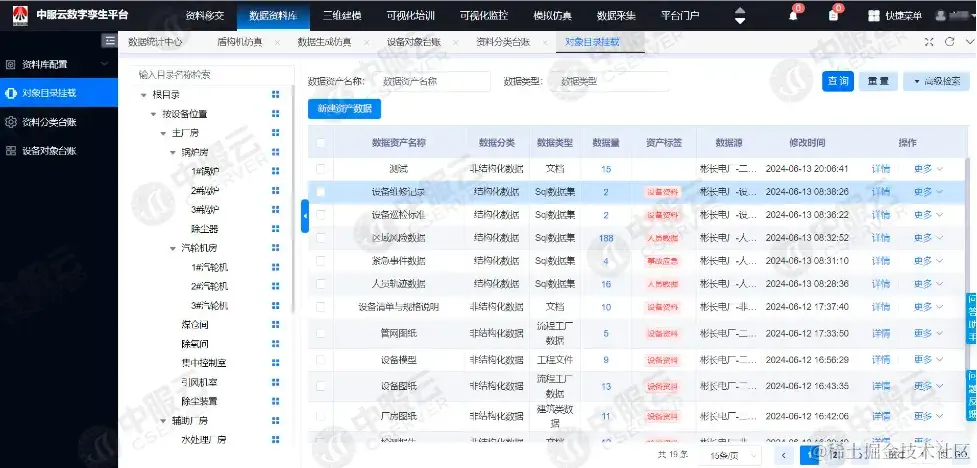Viewport: 977px width, 468px height.
Task: Collapse the 辅助厂房 tree arrow
Action: tap(163, 421)
